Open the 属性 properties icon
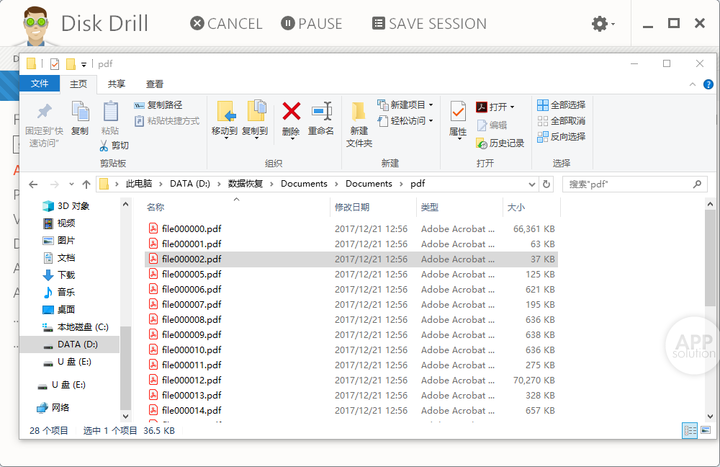This screenshot has height=467, width=720. (458, 112)
